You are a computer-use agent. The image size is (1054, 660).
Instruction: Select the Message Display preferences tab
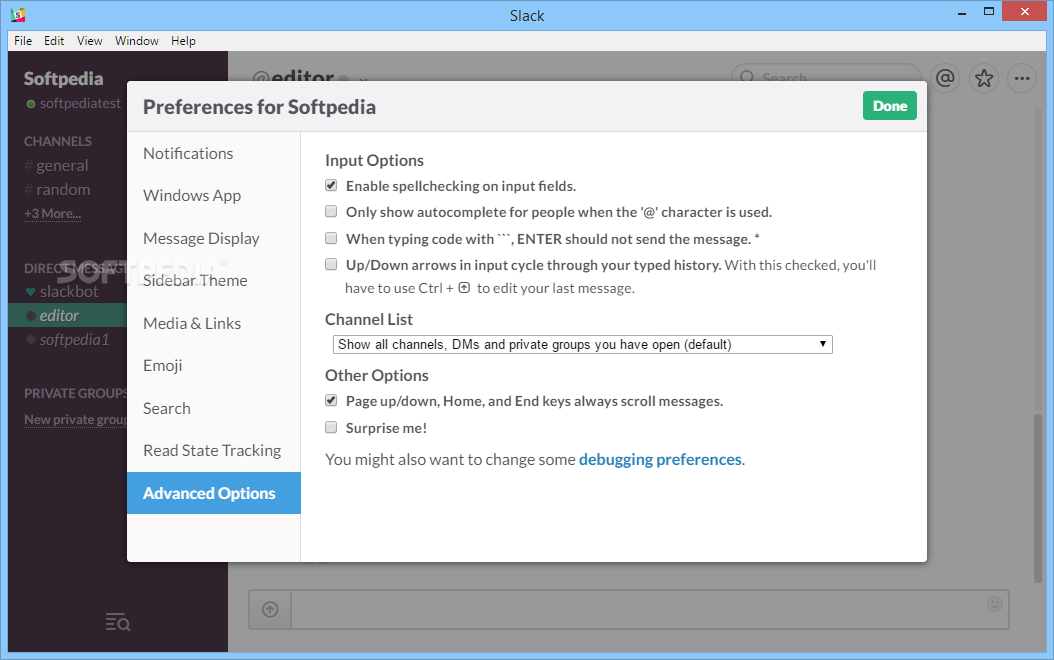[x=213, y=239]
